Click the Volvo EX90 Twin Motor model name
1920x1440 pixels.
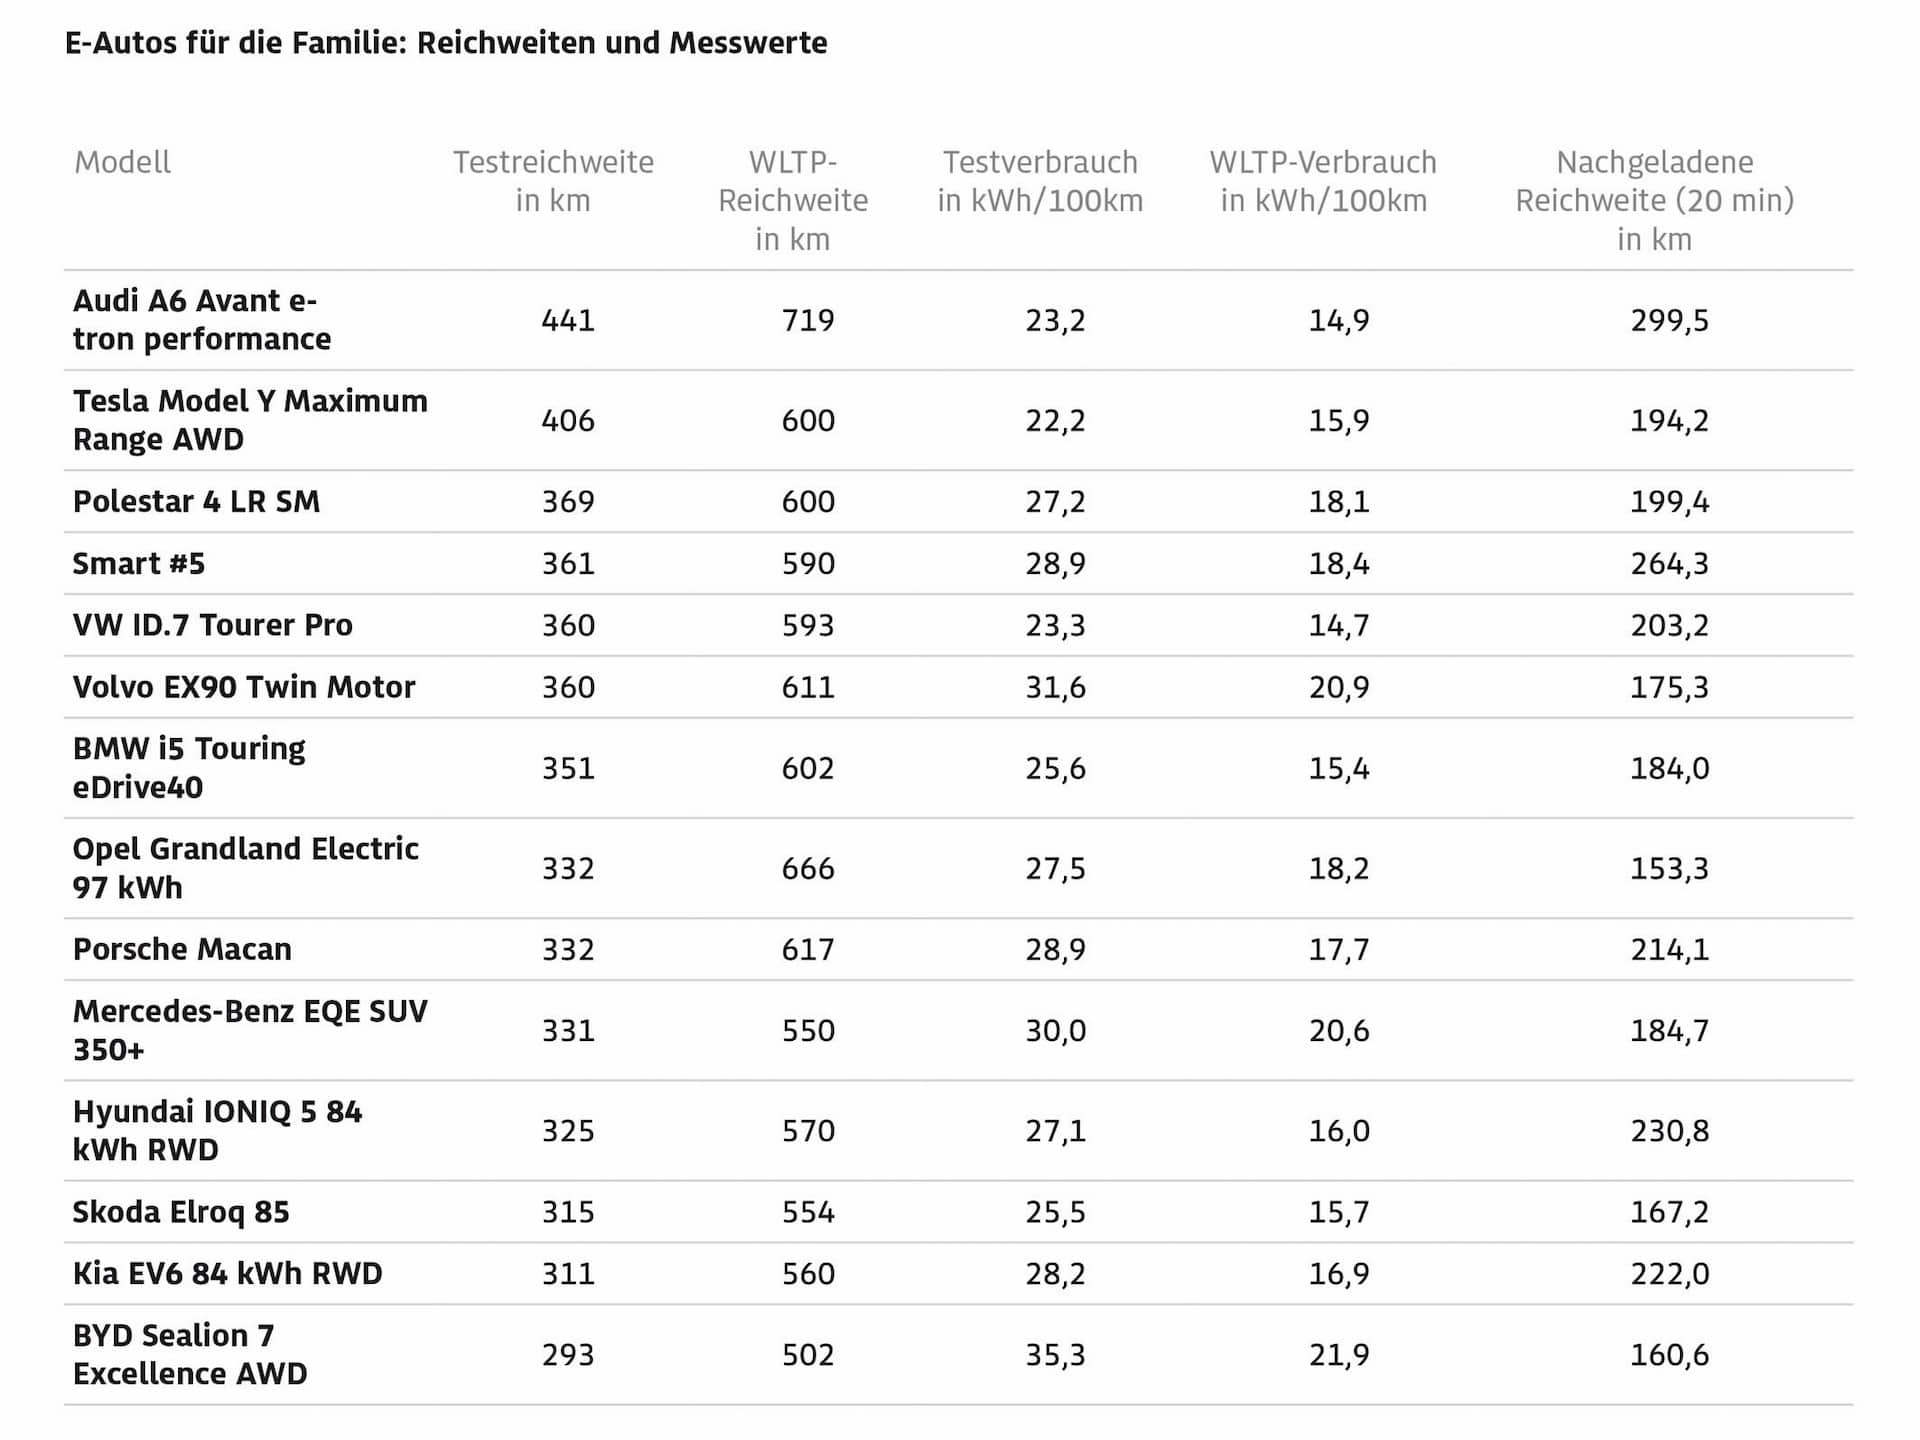[244, 687]
